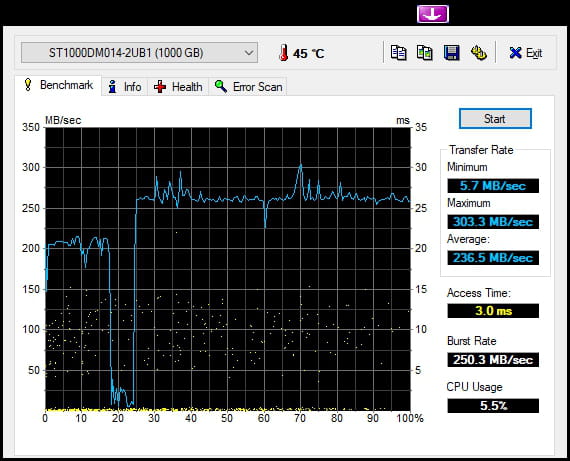Click the blue X Exit icon
This screenshot has height=461, width=570.
pos(515,53)
